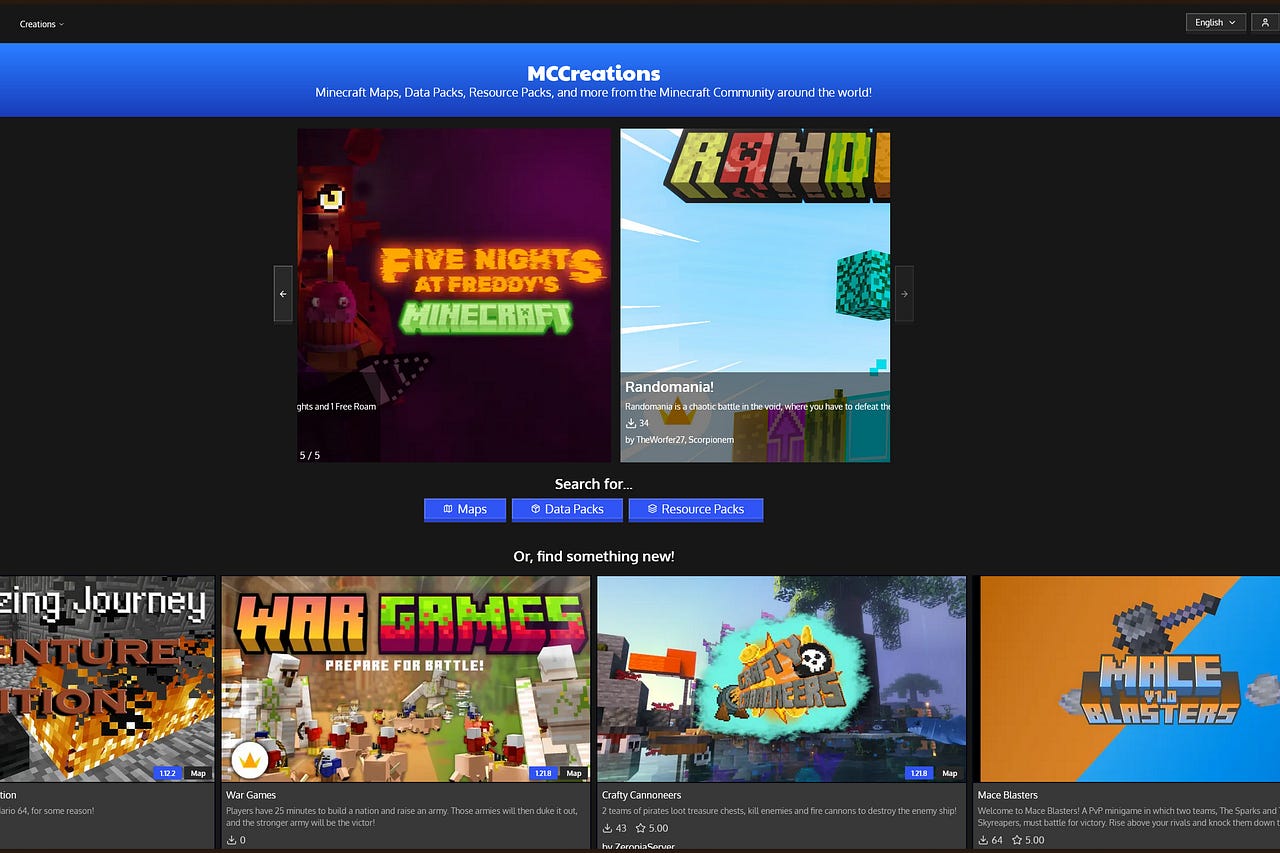Open the Mace Blasters card image
Screen dimensions: 1280x853
(x=1127, y=679)
